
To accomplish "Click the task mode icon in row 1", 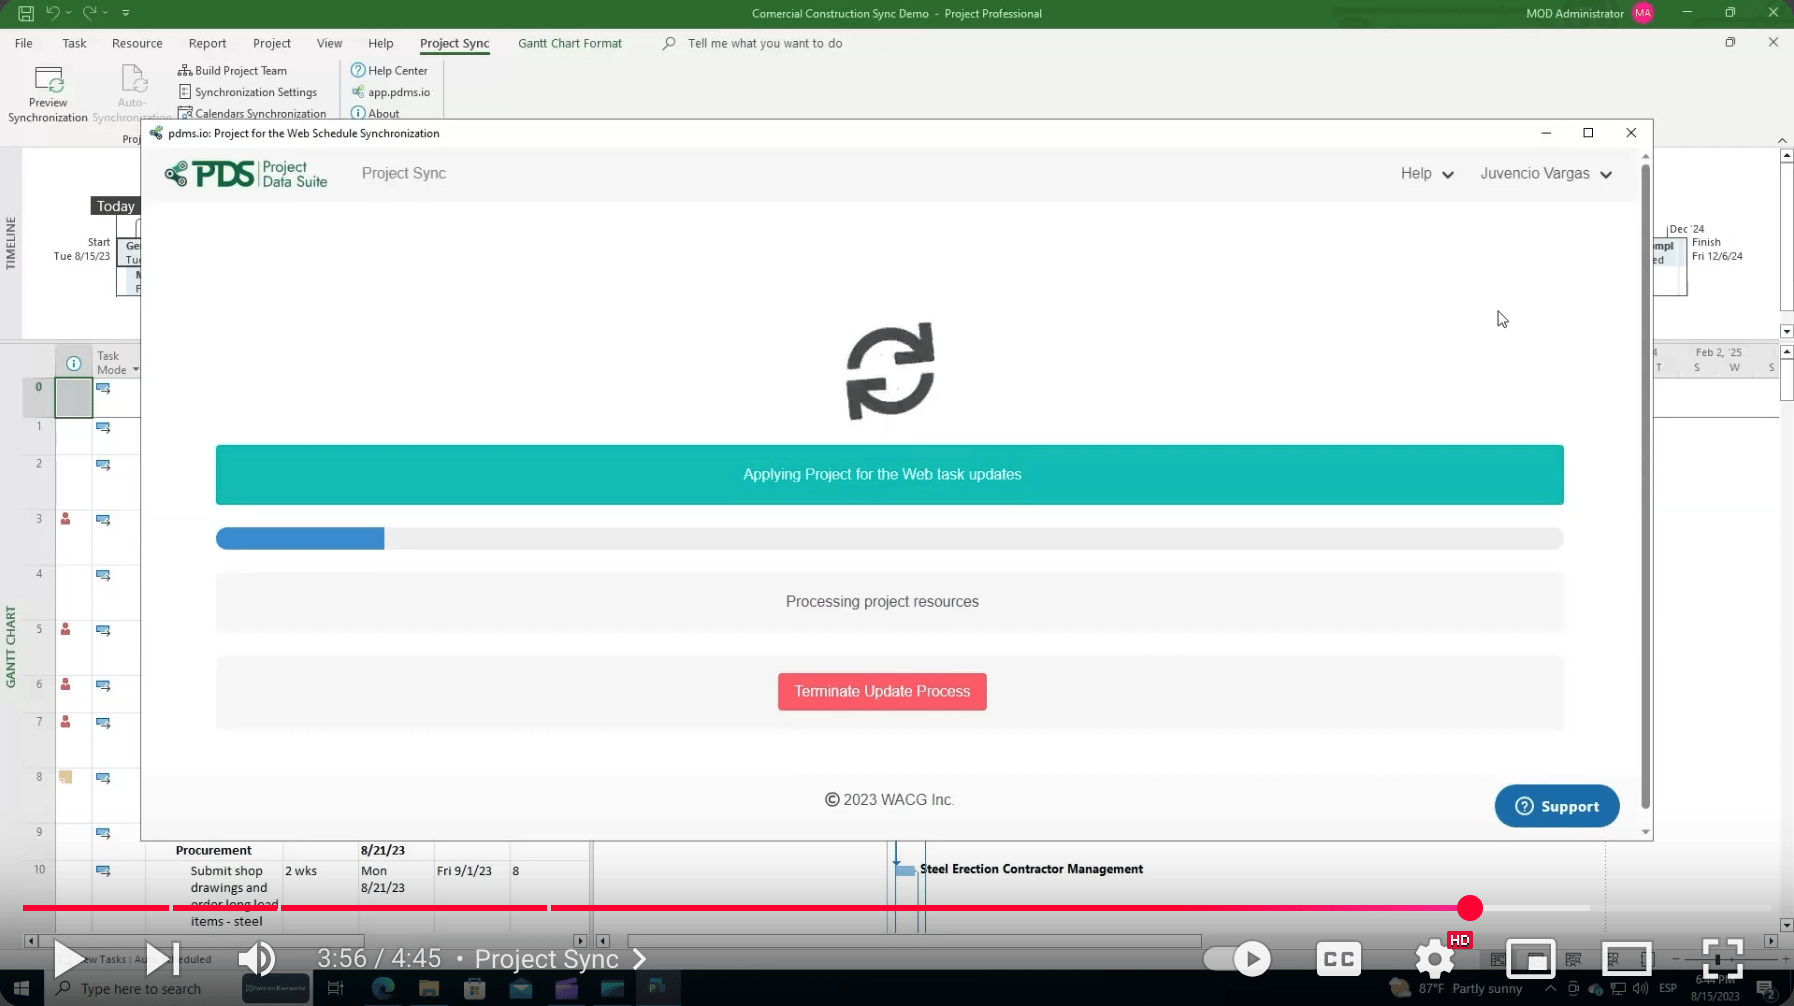I will pyautogui.click(x=103, y=427).
